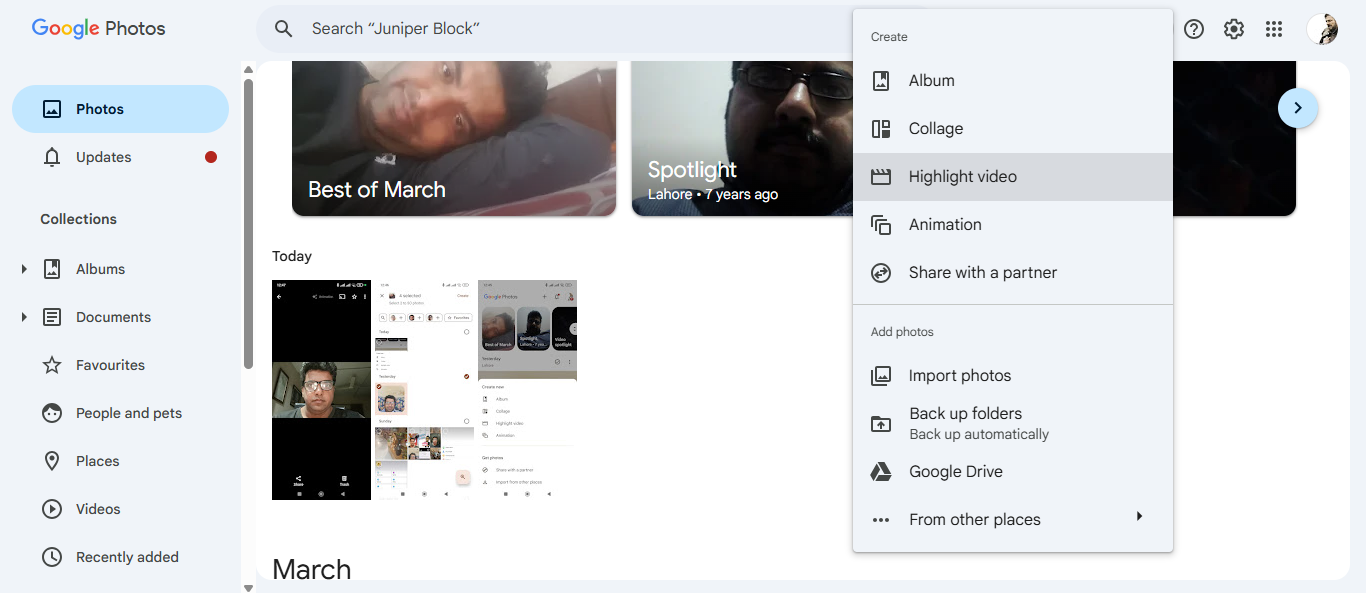Screen dimensions: 1366x593
Task: Select the People and pets sidebar icon
Action: tap(51, 412)
